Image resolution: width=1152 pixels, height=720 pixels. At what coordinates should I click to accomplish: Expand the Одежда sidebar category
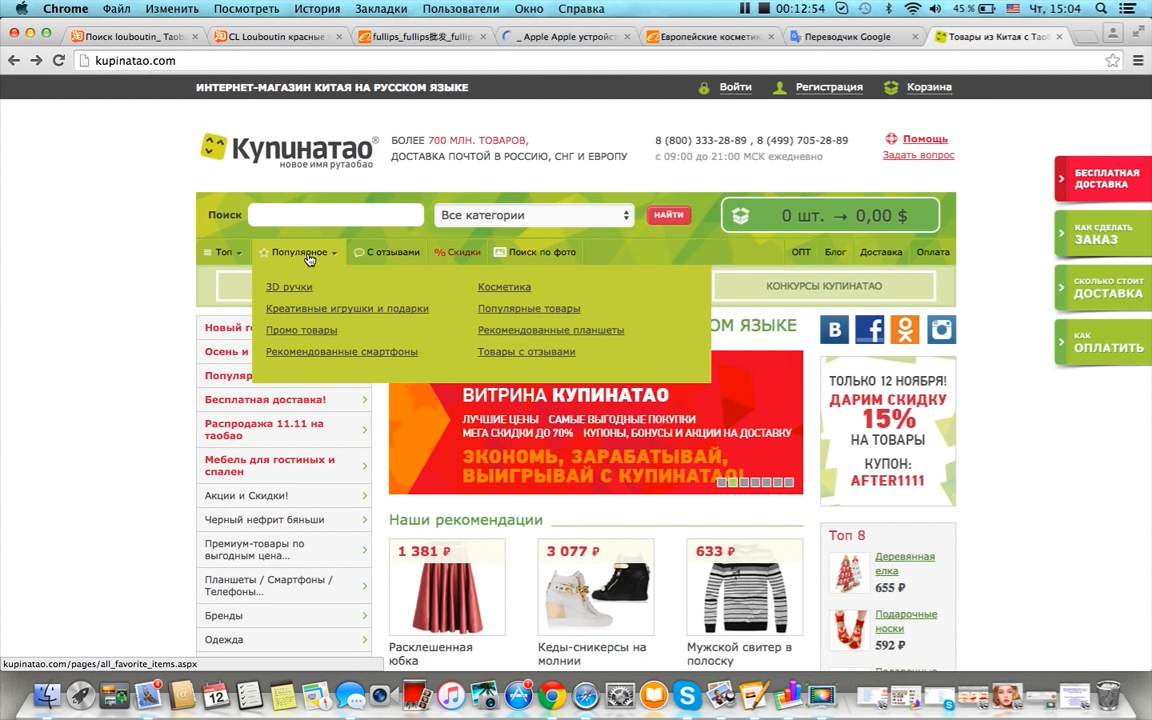pyautogui.click(x=284, y=640)
